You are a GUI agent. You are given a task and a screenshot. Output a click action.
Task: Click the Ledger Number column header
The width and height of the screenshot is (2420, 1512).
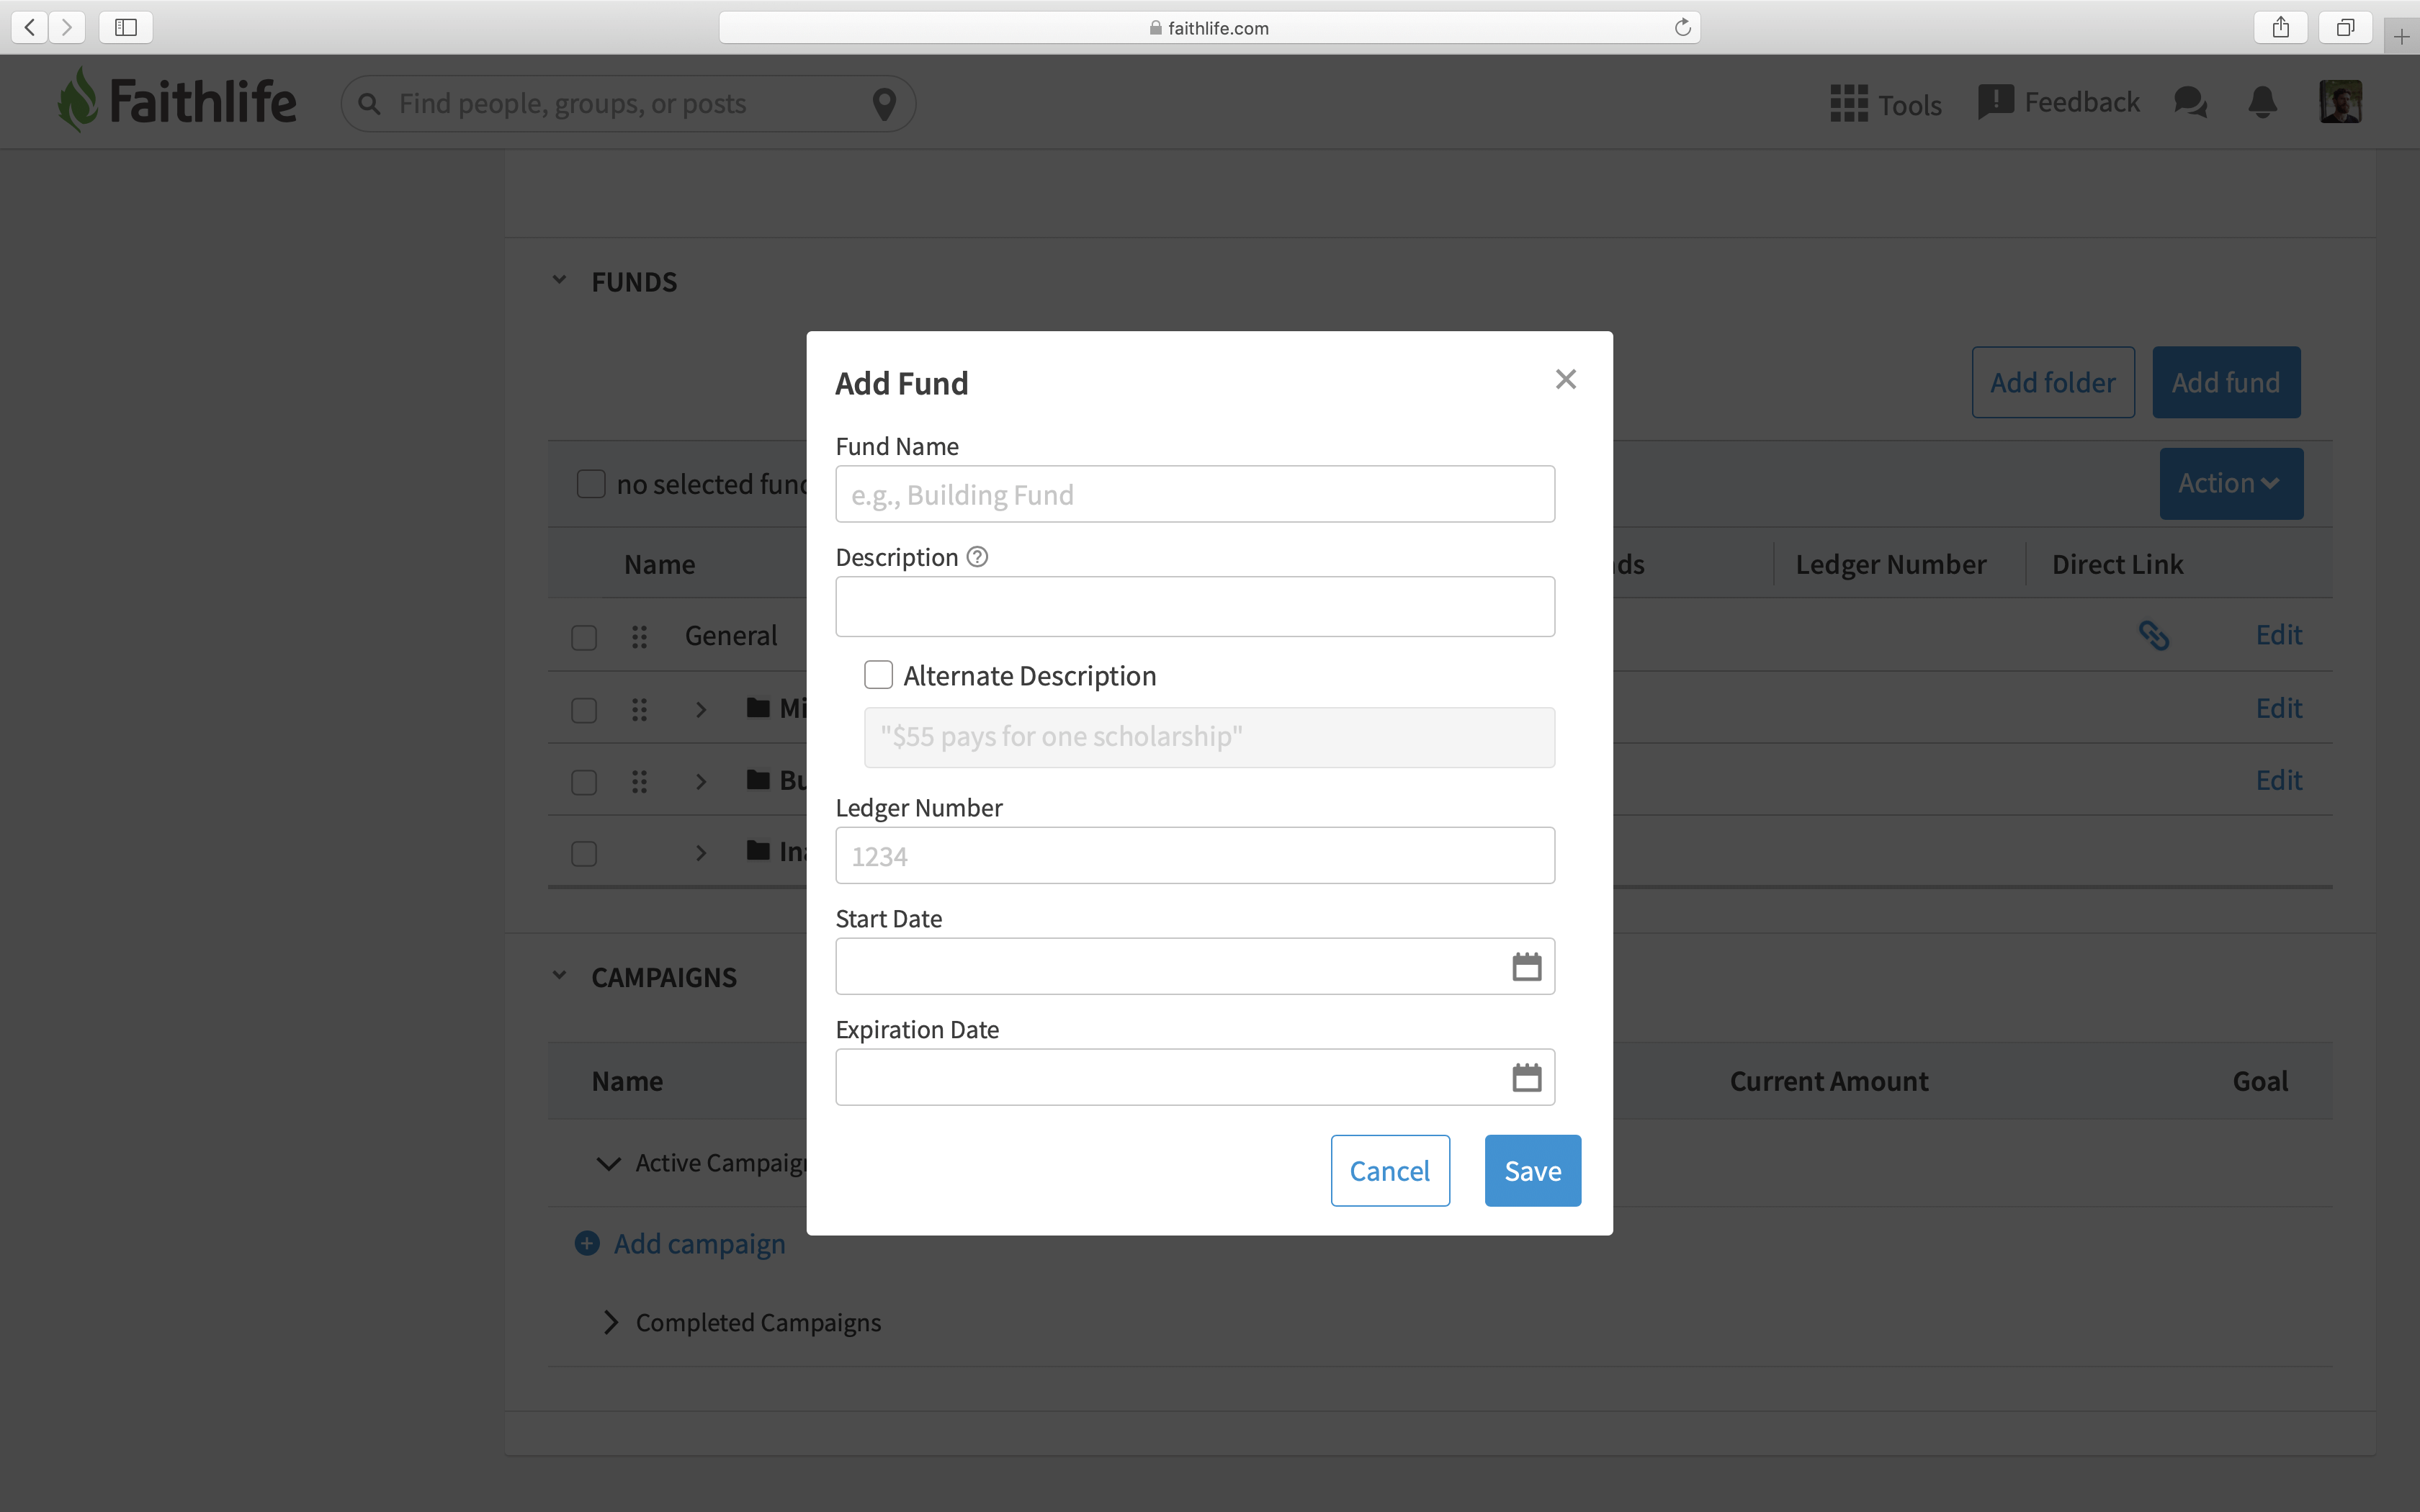click(1891, 564)
